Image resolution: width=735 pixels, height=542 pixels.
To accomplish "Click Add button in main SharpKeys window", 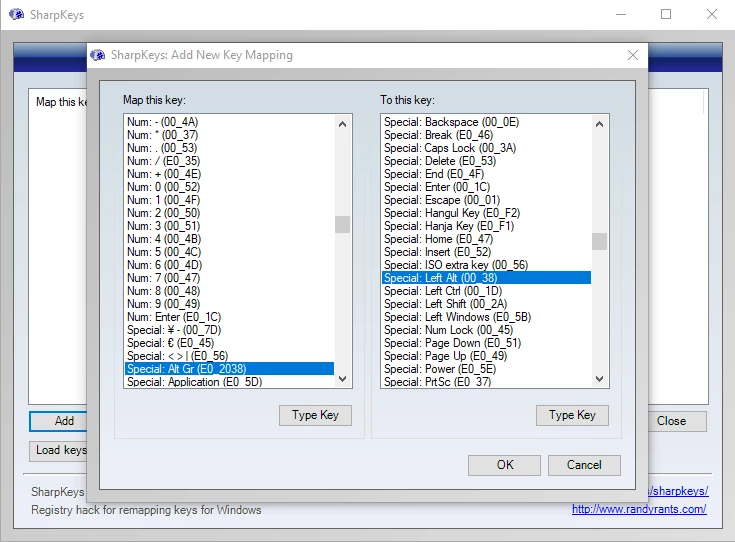I will click(58, 421).
